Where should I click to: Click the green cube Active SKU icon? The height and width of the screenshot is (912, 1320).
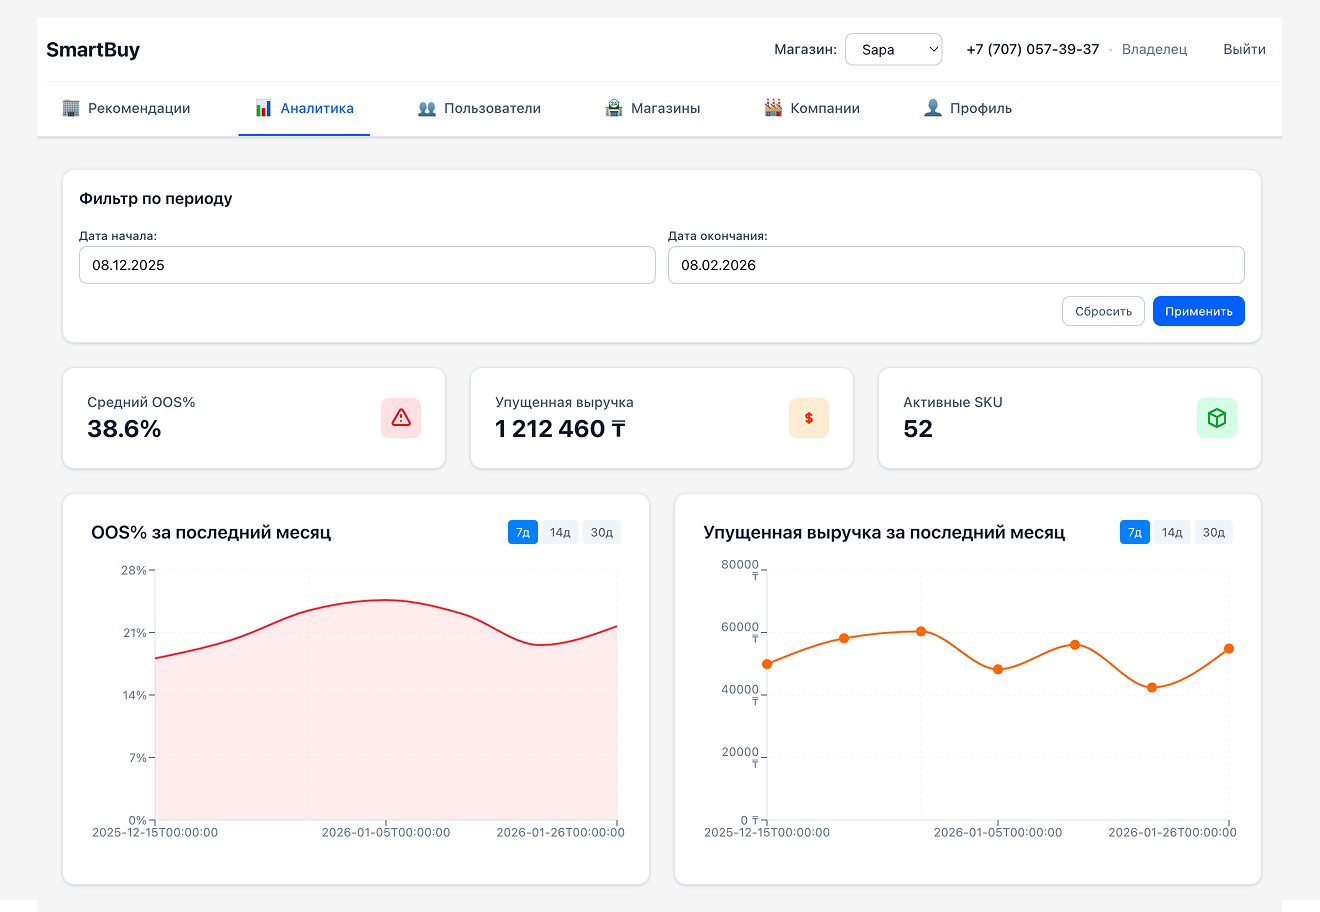[x=1216, y=418]
